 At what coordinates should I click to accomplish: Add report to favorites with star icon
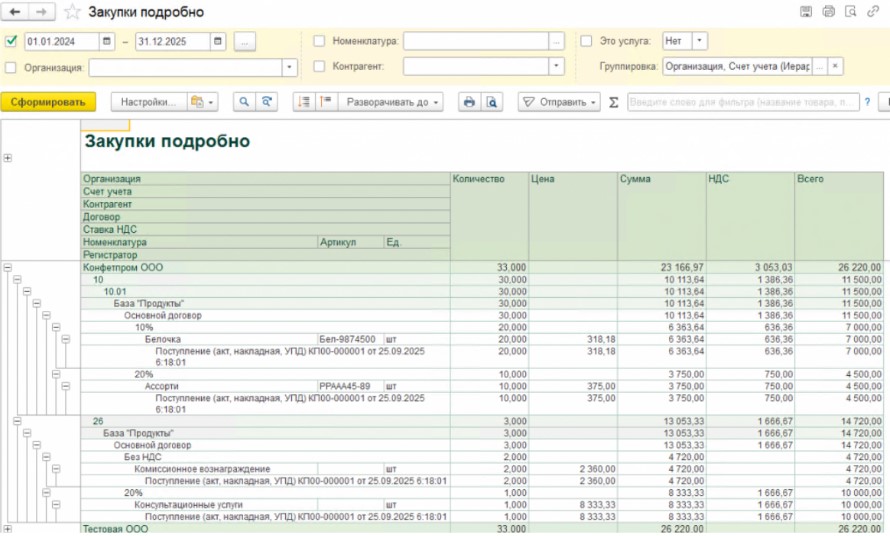(x=72, y=12)
